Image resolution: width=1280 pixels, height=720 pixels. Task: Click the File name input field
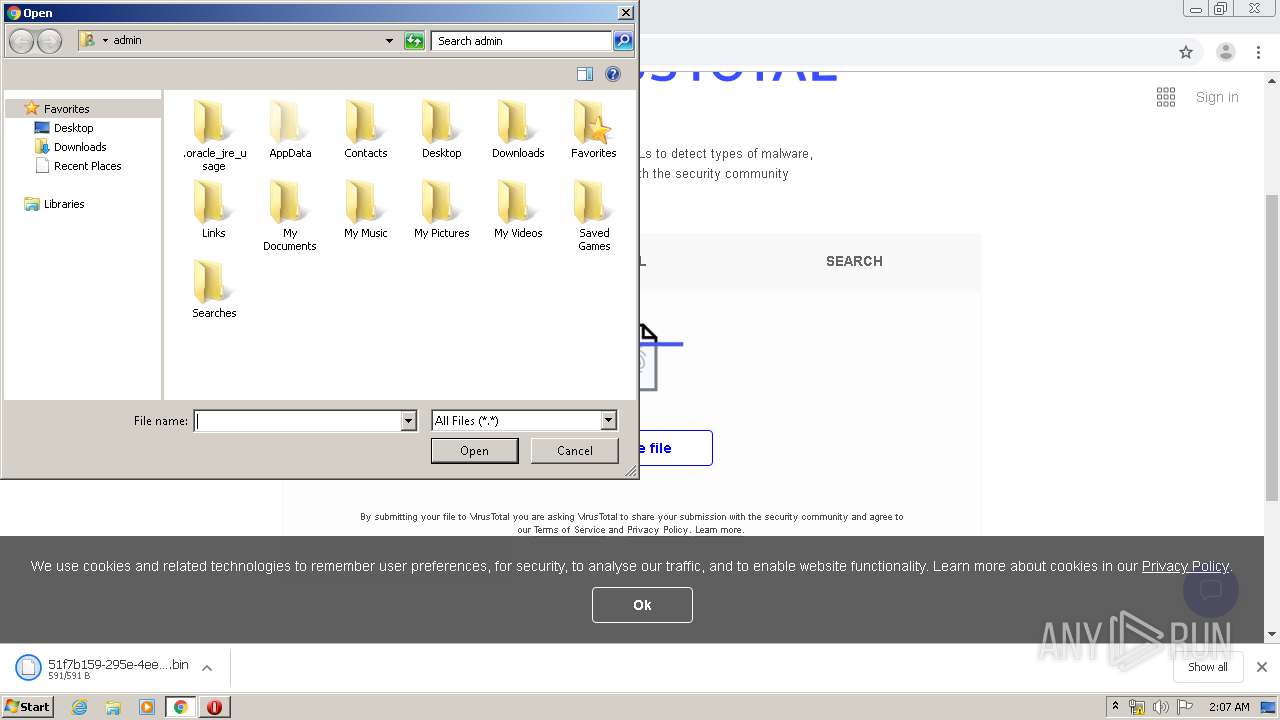[x=298, y=421]
